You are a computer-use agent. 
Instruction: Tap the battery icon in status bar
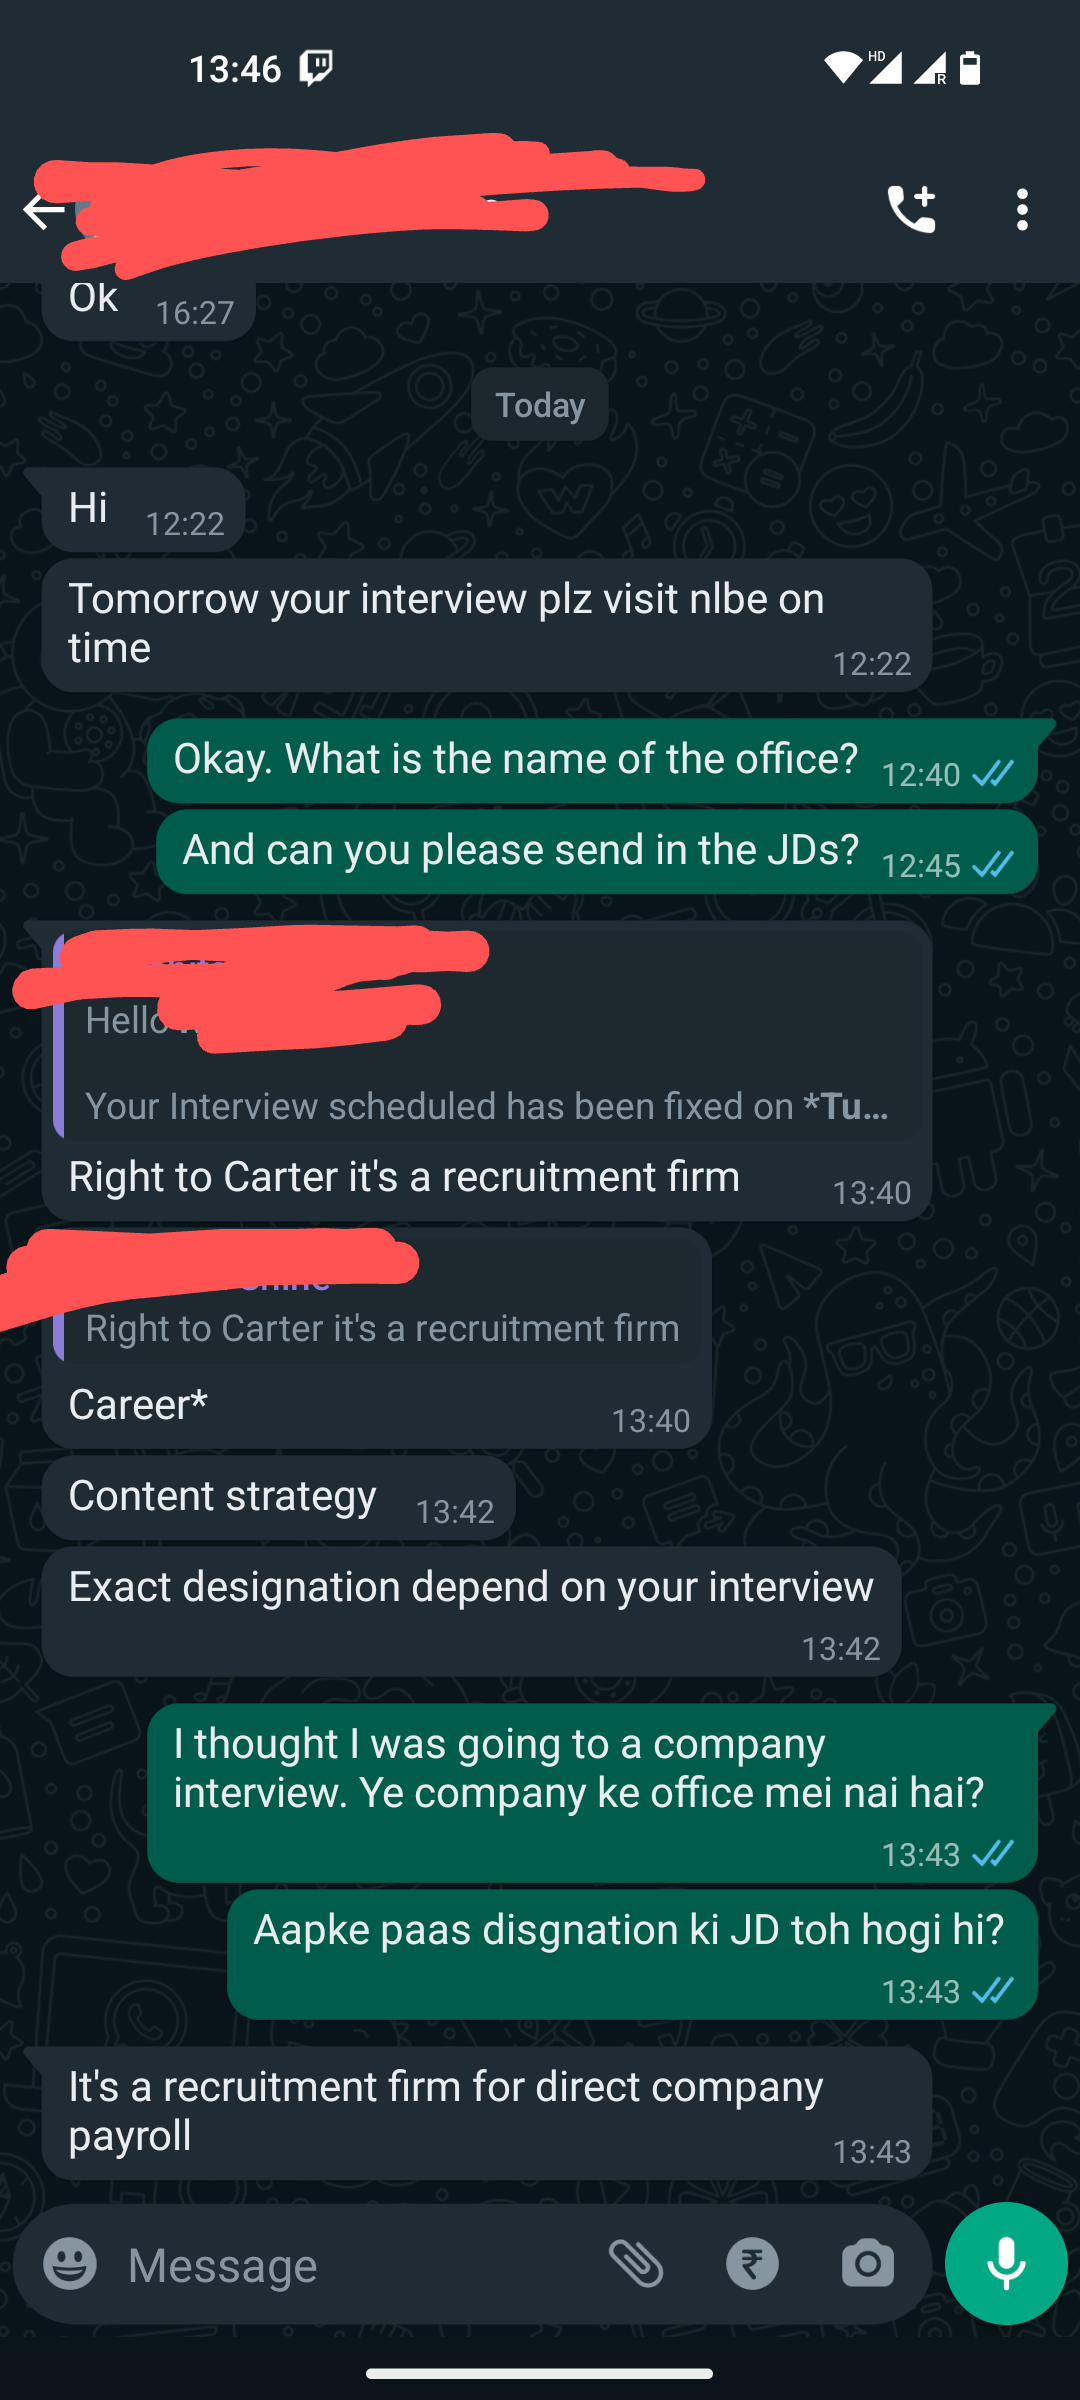click(970, 68)
